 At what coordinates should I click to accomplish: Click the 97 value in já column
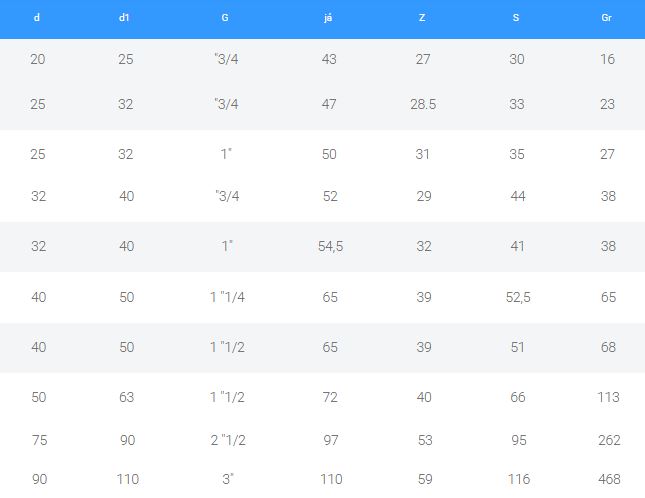(x=329, y=440)
